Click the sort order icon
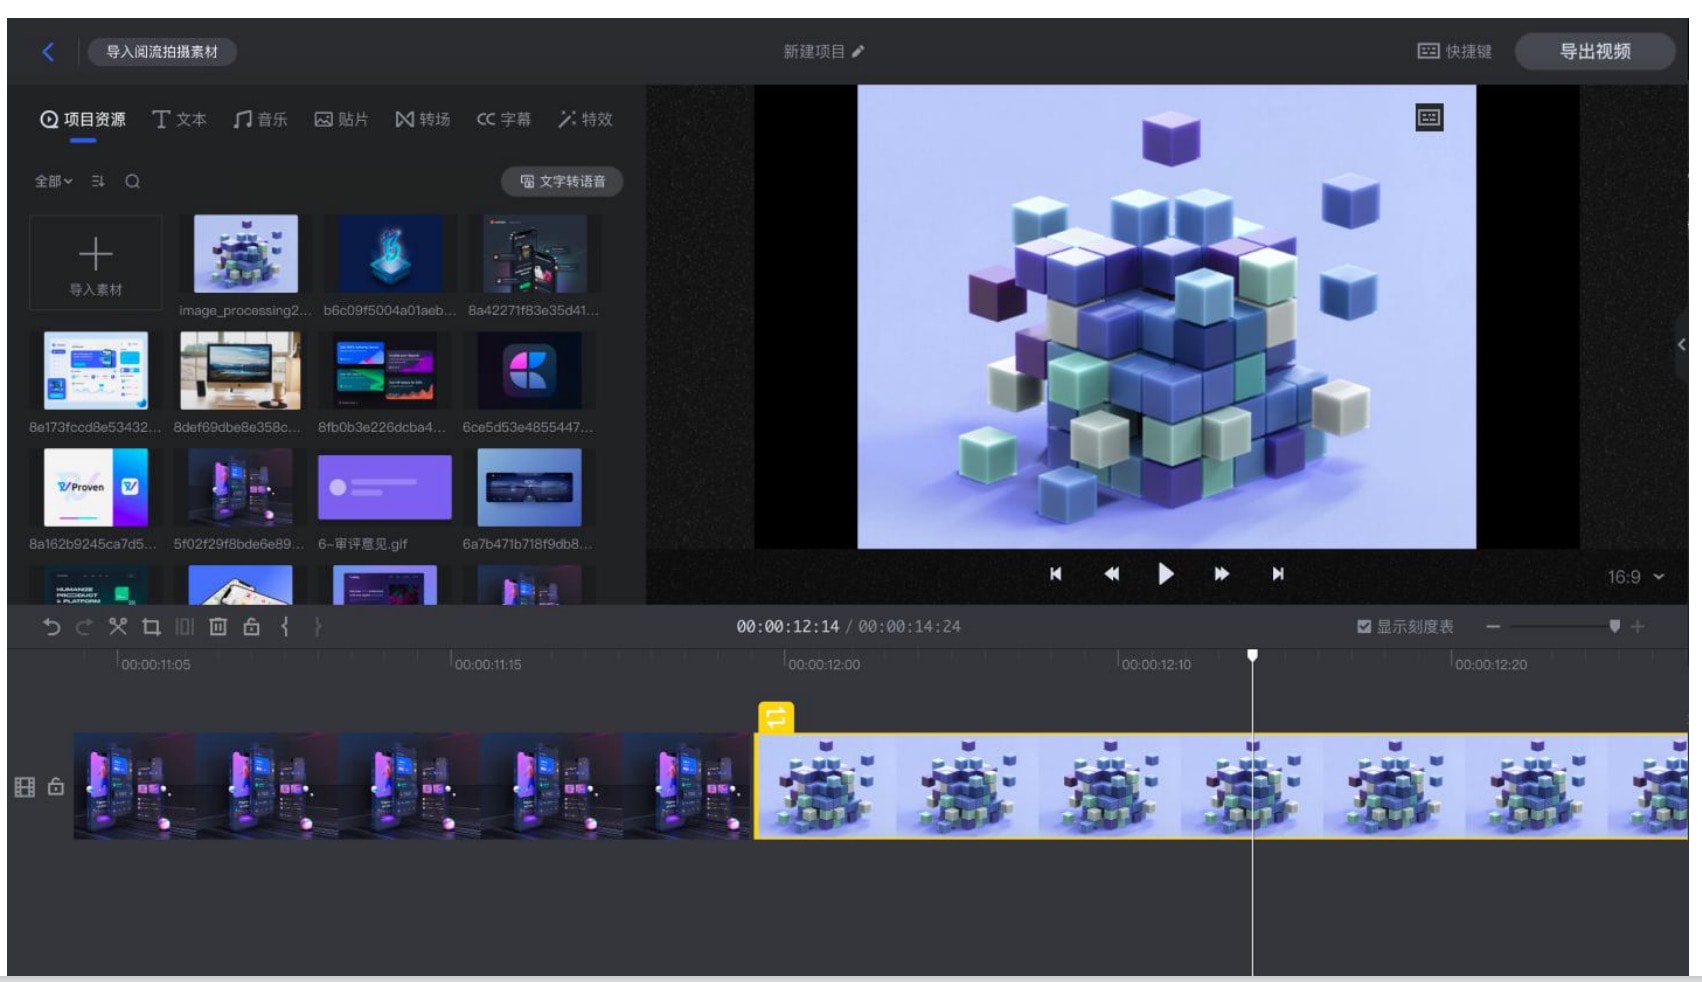This screenshot has width=1702, height=982. [98, 181]
